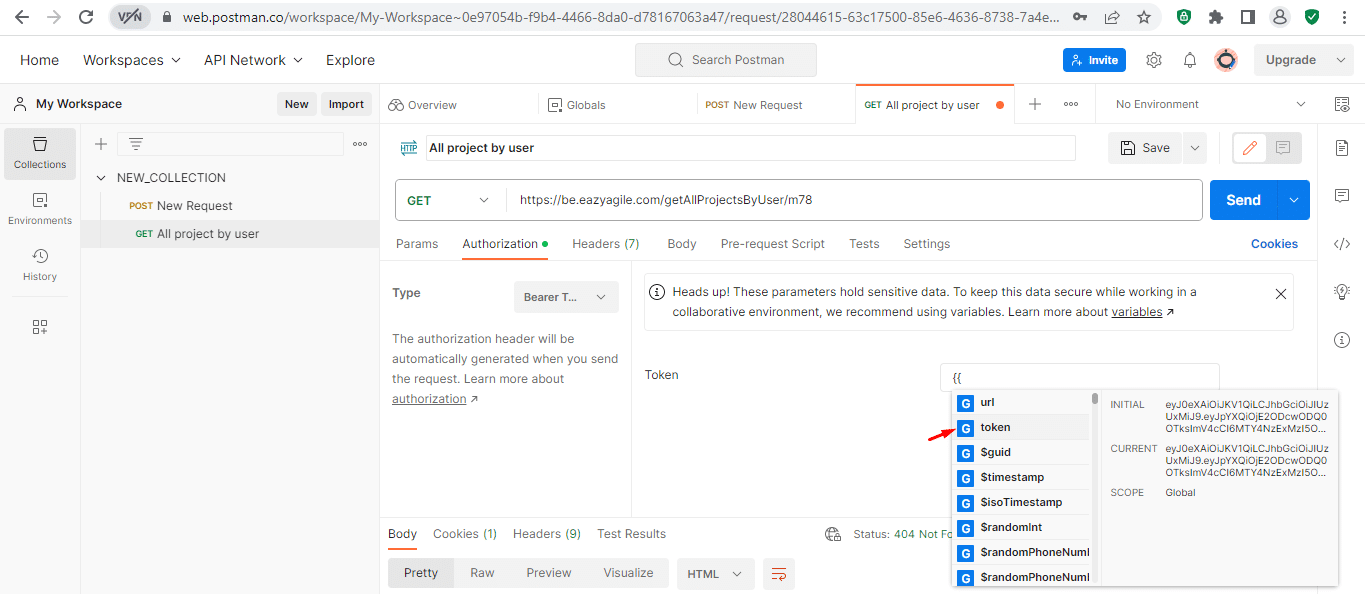The height and width of the screenshot is (594, 1365).
Task: Open the settings gear in header
Action: (1154, 60)
